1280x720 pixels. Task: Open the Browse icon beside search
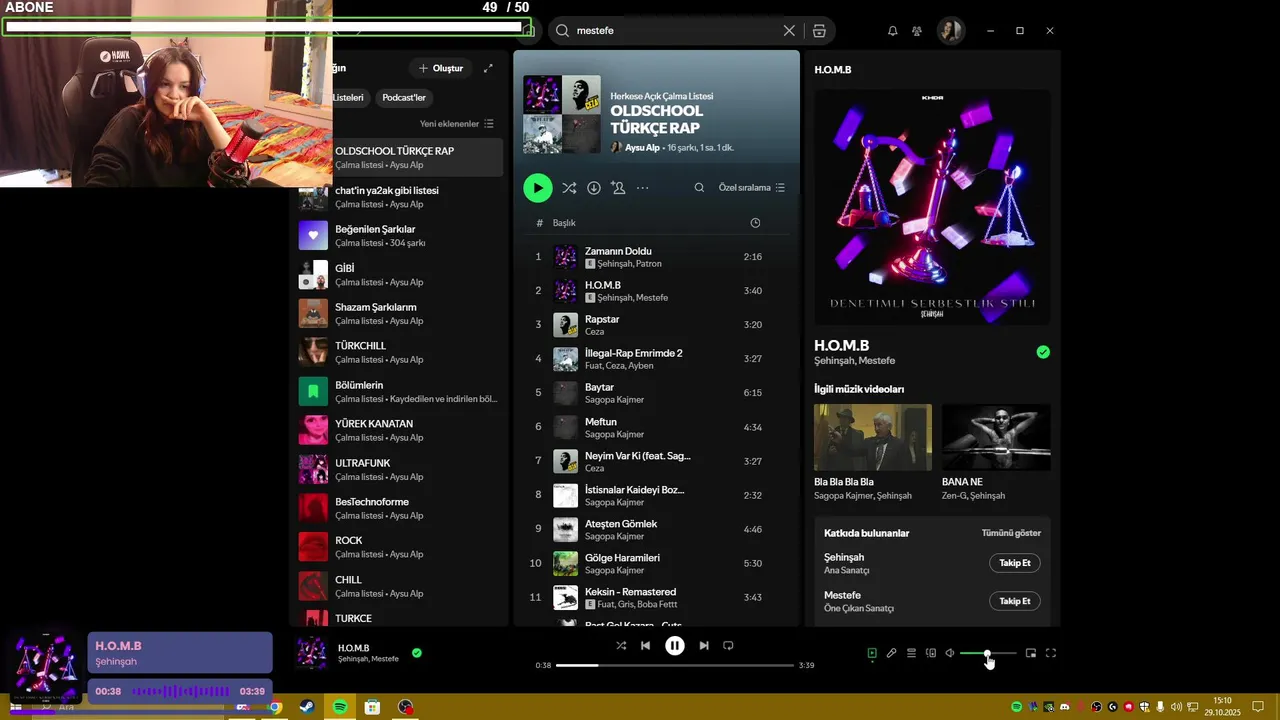[x=819, y=31]
